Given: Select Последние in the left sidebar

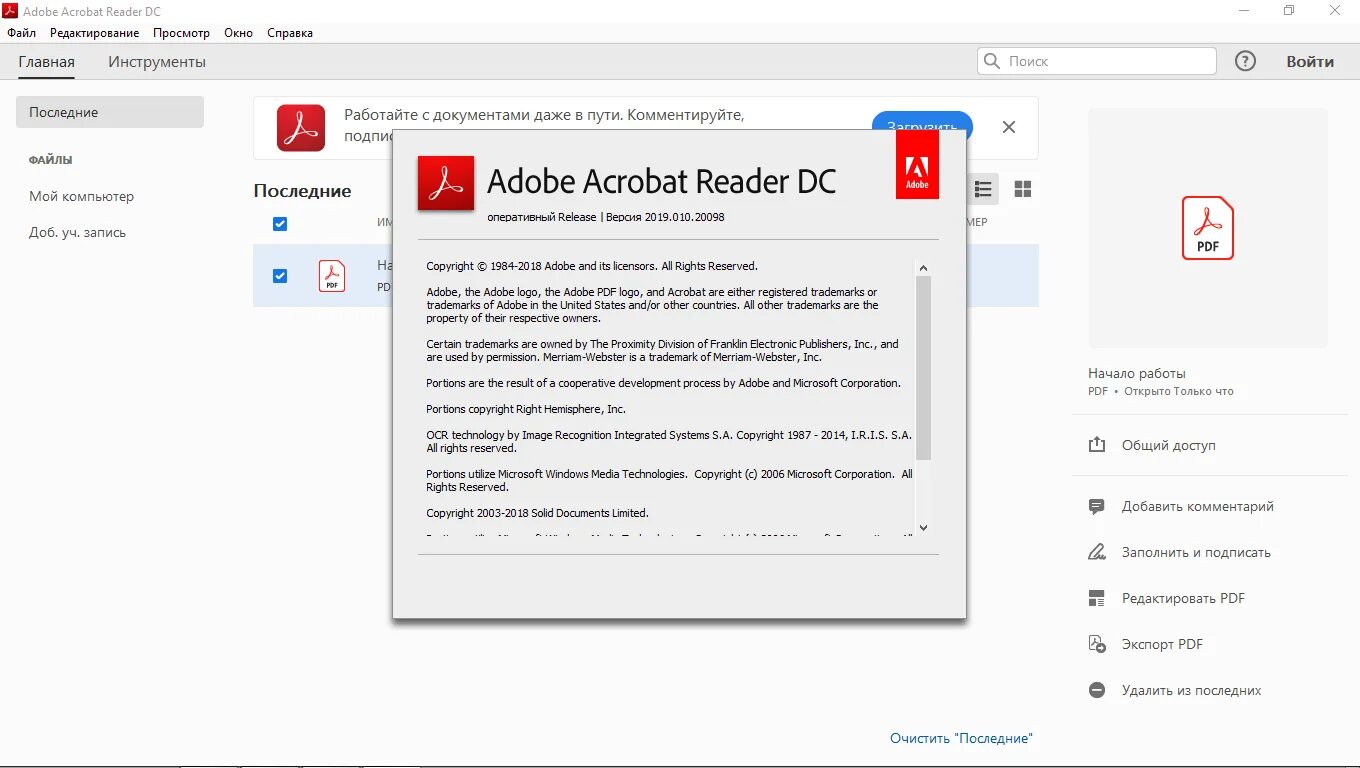Looking at the screenshot, I should click(x=110, y=112).
